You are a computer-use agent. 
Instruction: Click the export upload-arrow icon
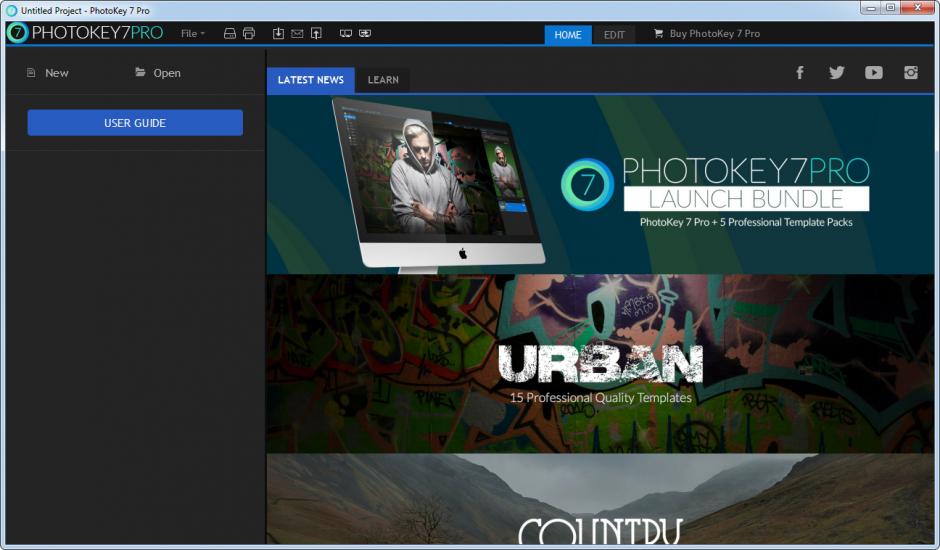[x=316, y=34]
